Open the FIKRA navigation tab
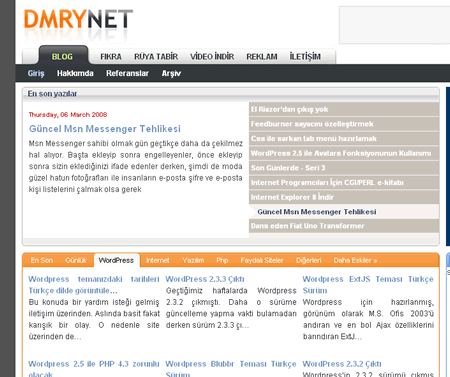Screen dimensions: 450x377 [111, 57]
